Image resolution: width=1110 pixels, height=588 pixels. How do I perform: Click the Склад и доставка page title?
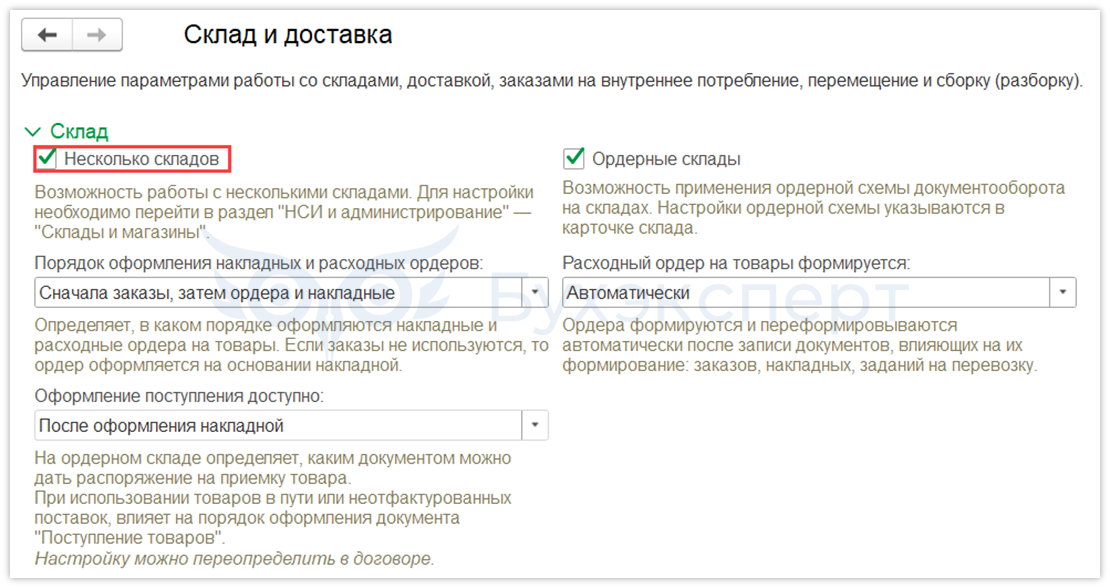click(288, 35)
